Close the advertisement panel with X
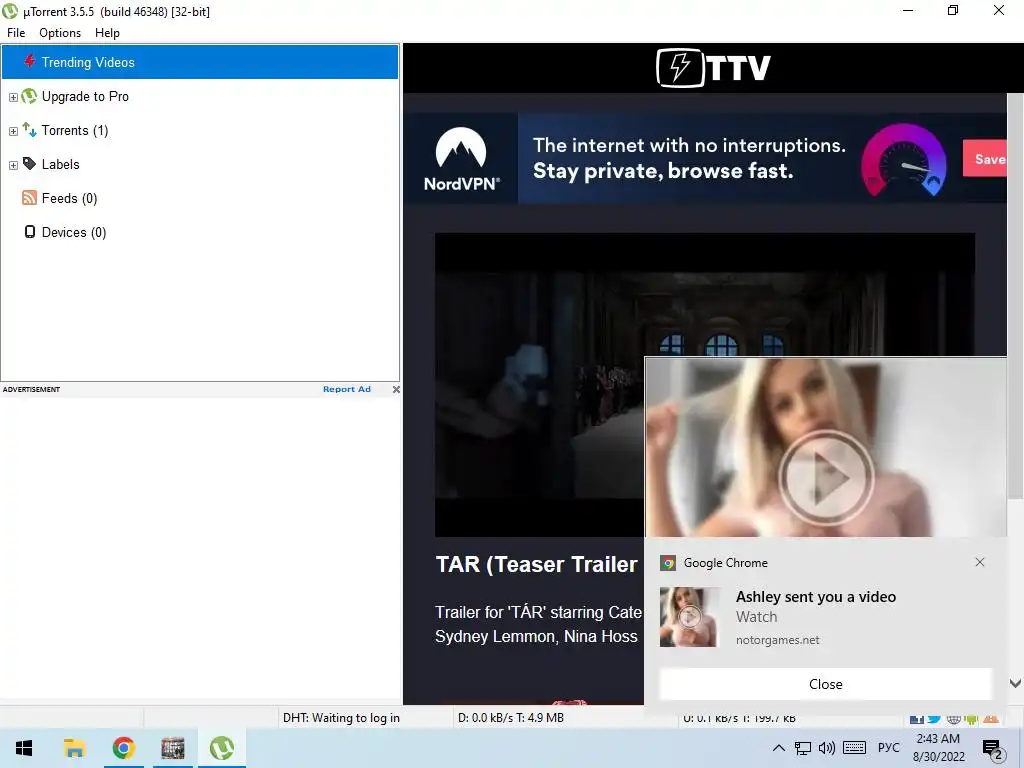This screenshot has height=768, width=1024. [x=396, y=389]
